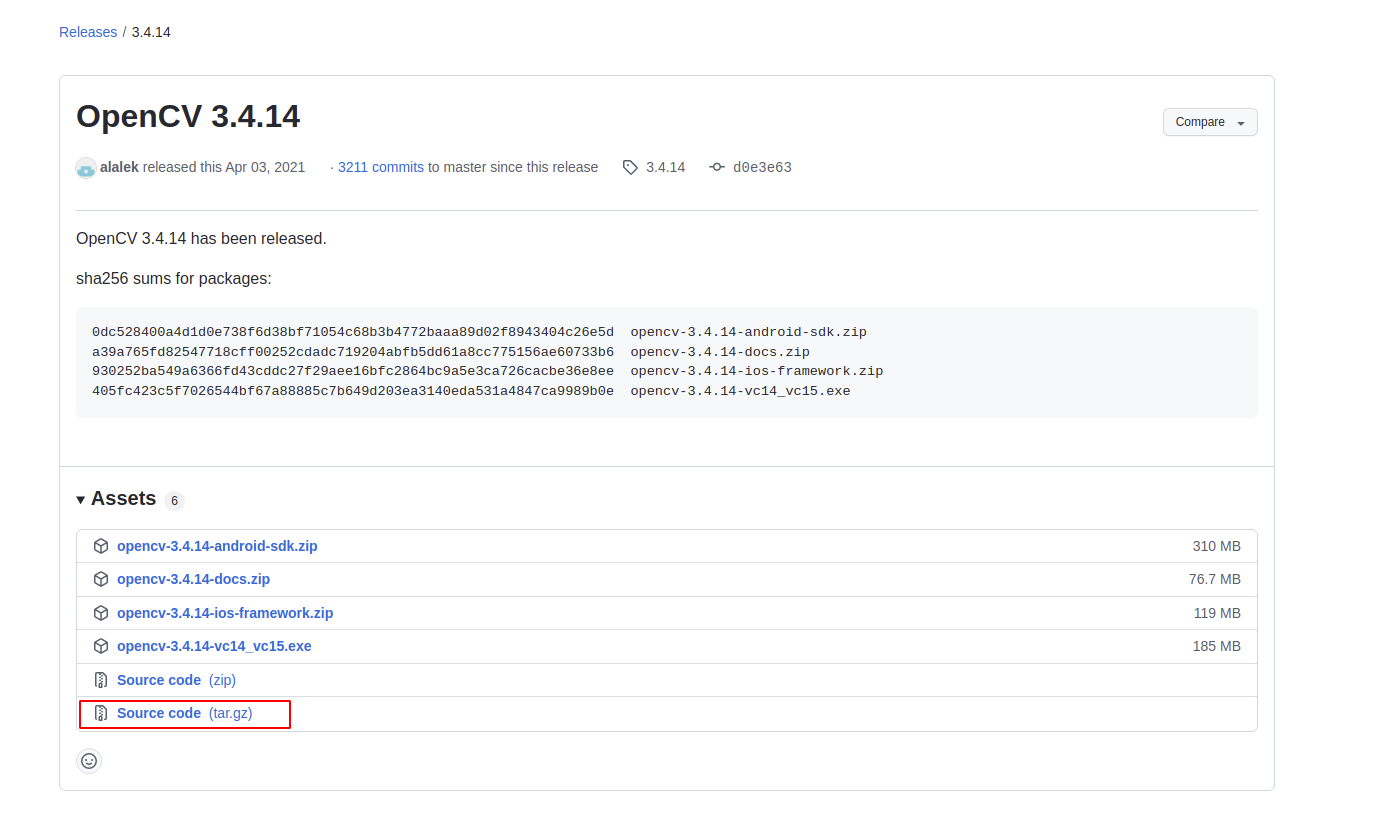Viewport: 1400px width, 821px height.
Task: Click package icon for android-sdk.zip
Action: click(101, 546)
